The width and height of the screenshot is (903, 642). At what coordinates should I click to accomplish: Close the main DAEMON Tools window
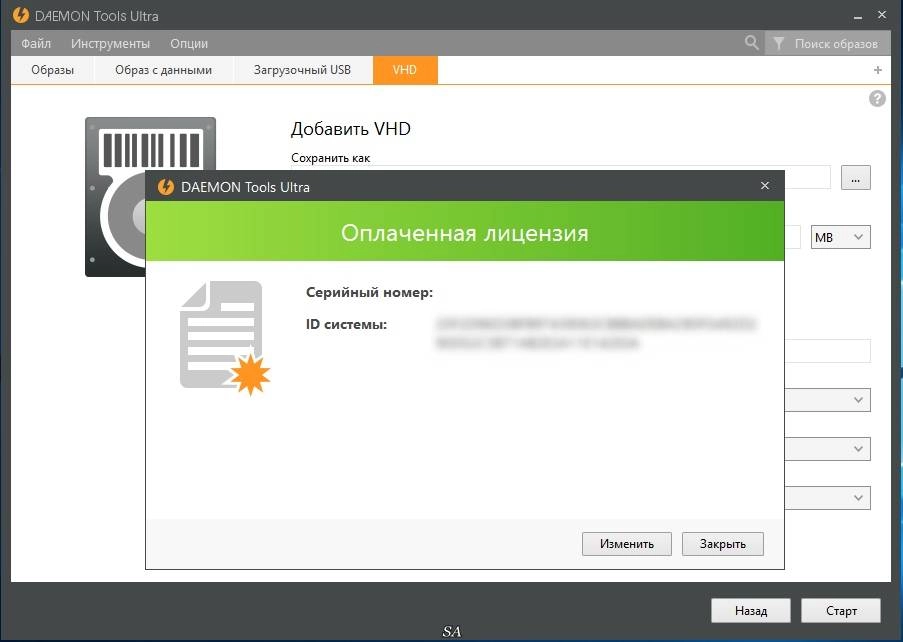[x=882, y=15]
